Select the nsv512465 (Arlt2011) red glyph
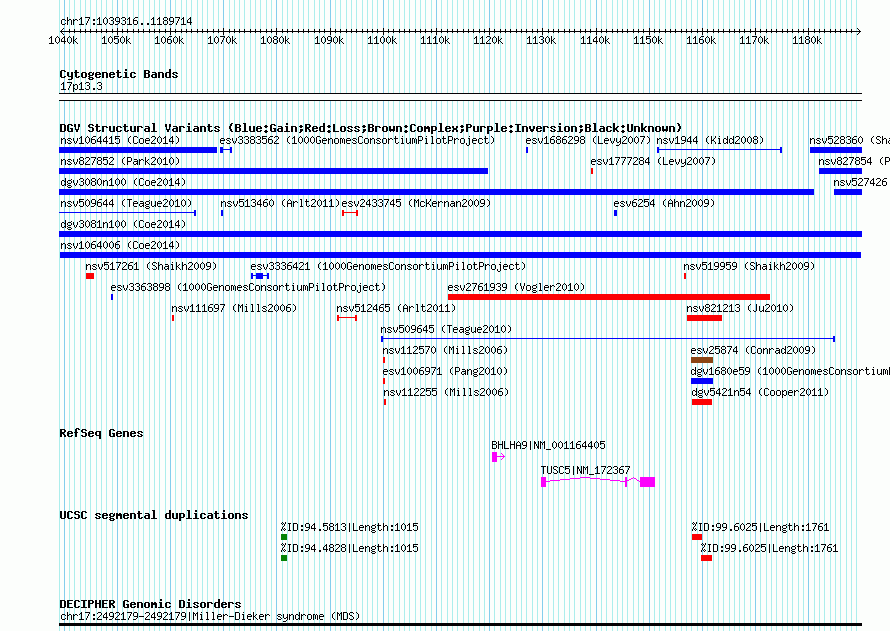 tap(347, 318)
